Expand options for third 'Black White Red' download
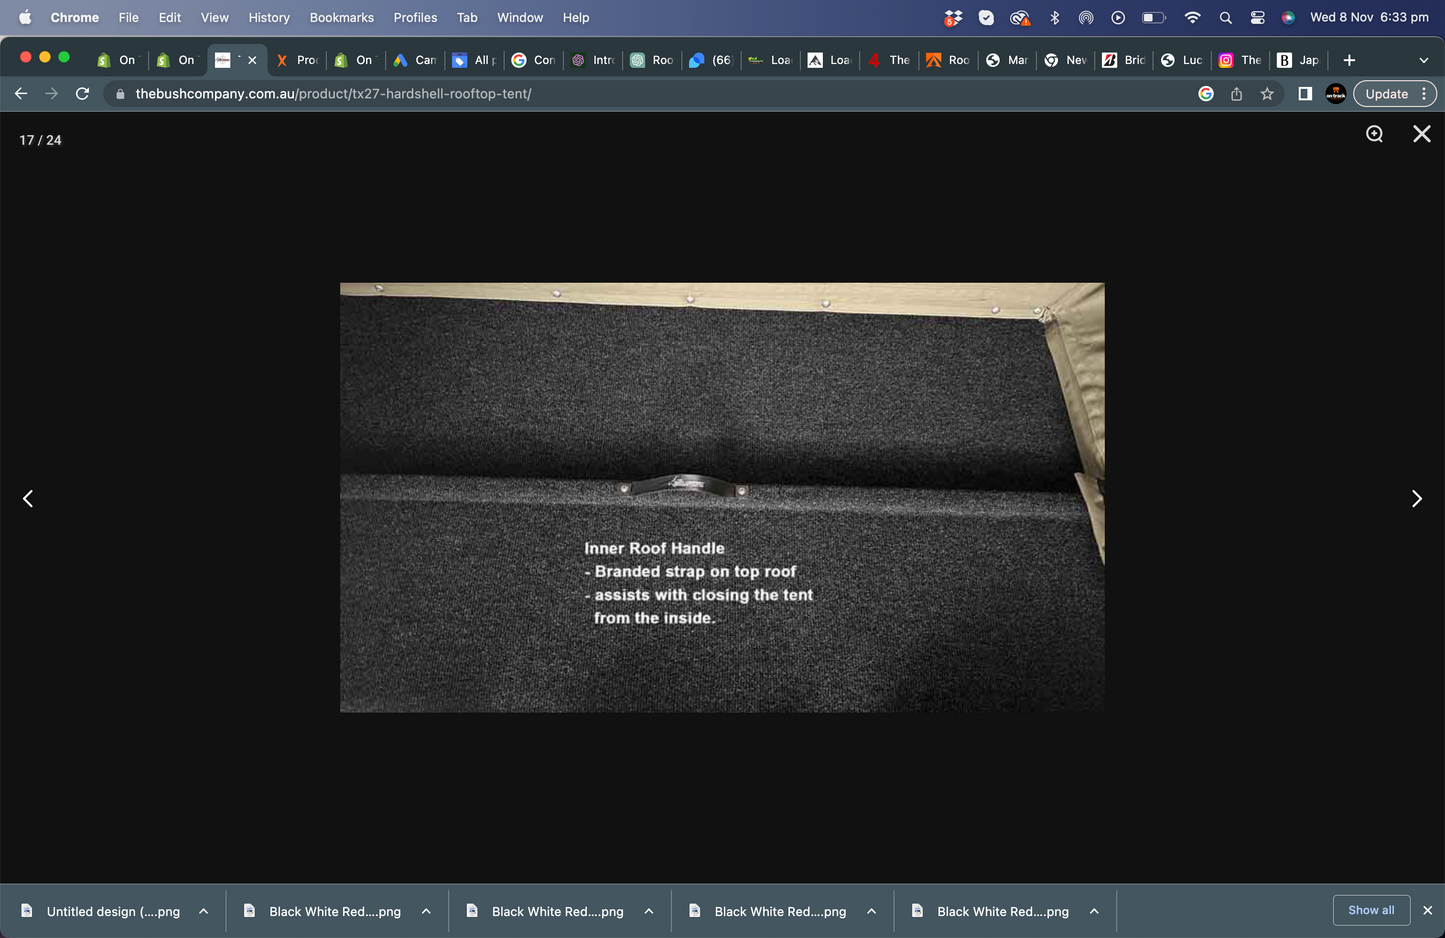 871,911
